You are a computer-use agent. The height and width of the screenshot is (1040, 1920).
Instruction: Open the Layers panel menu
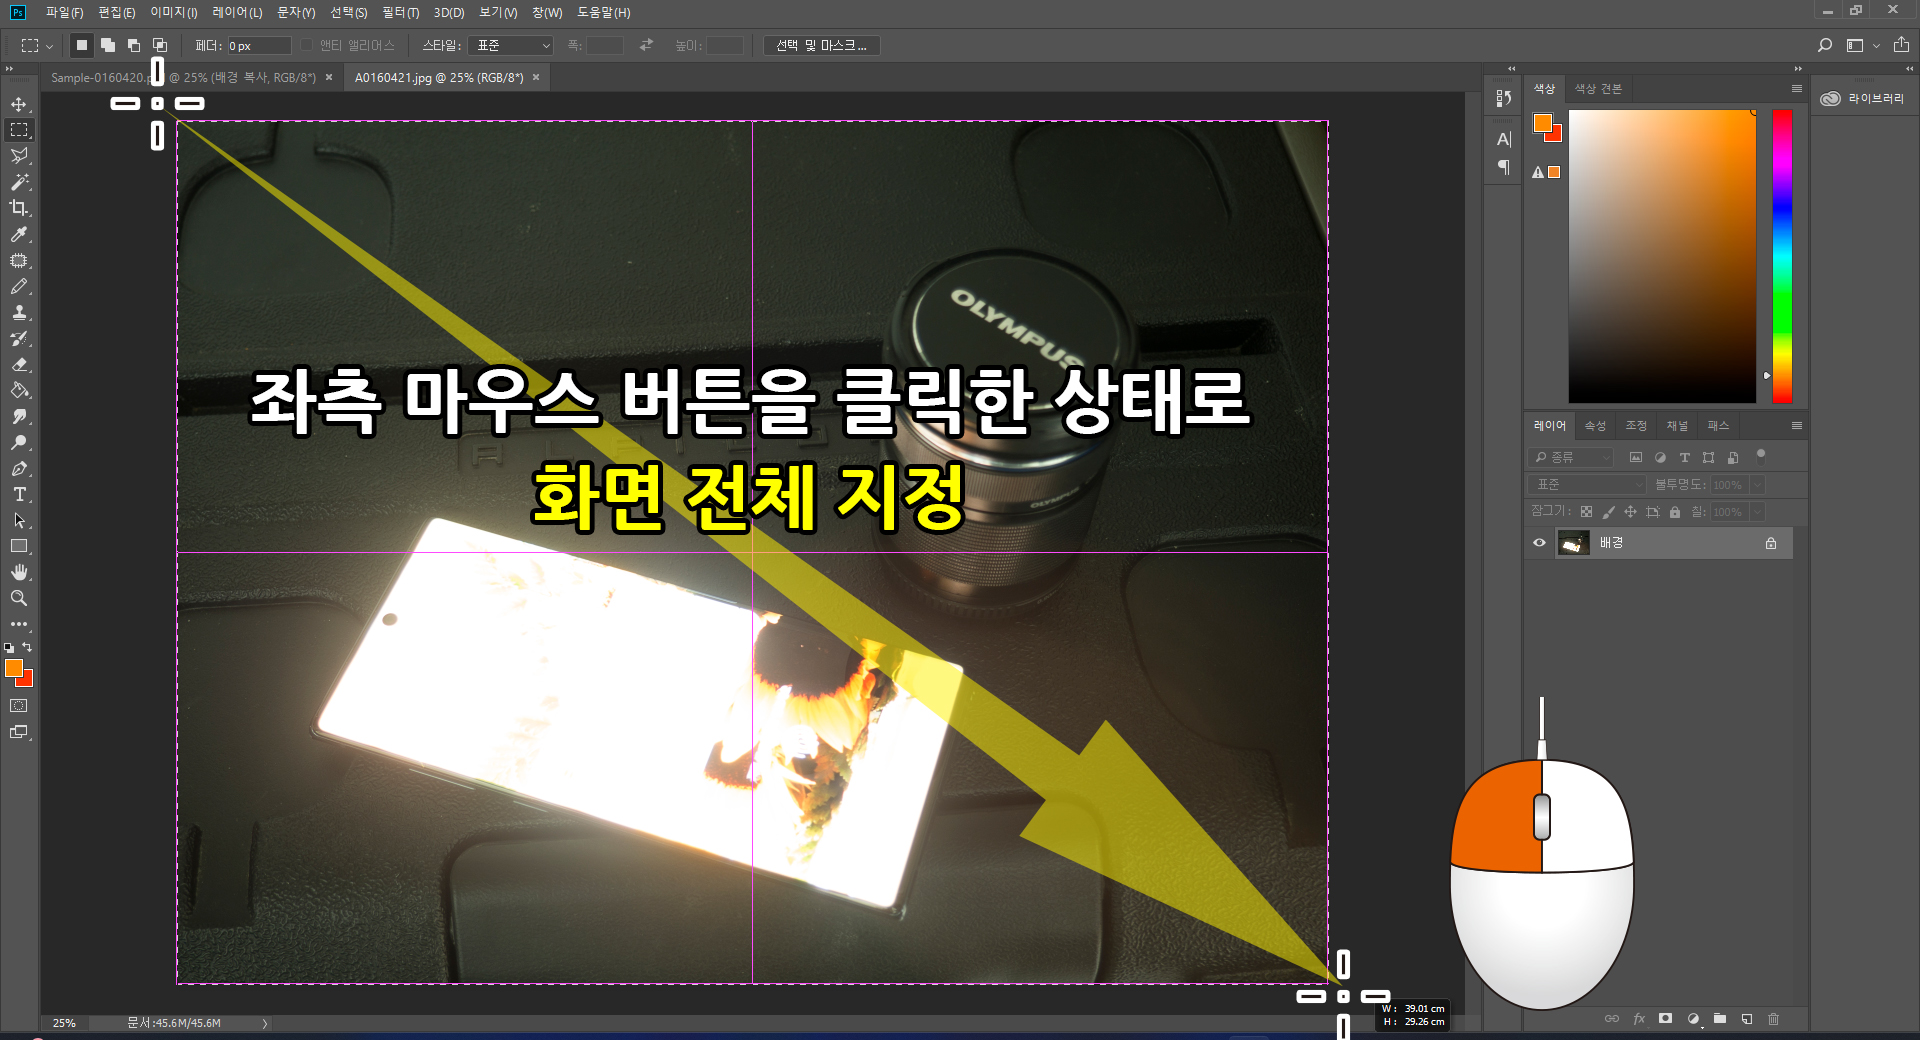[x=1796, y=426]
